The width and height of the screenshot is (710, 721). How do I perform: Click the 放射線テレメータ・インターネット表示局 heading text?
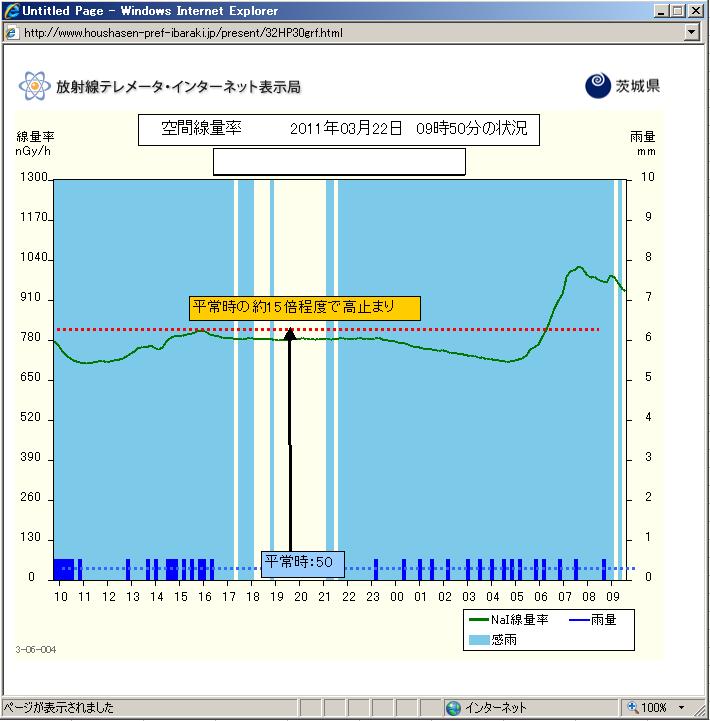(x=178, y=87)
